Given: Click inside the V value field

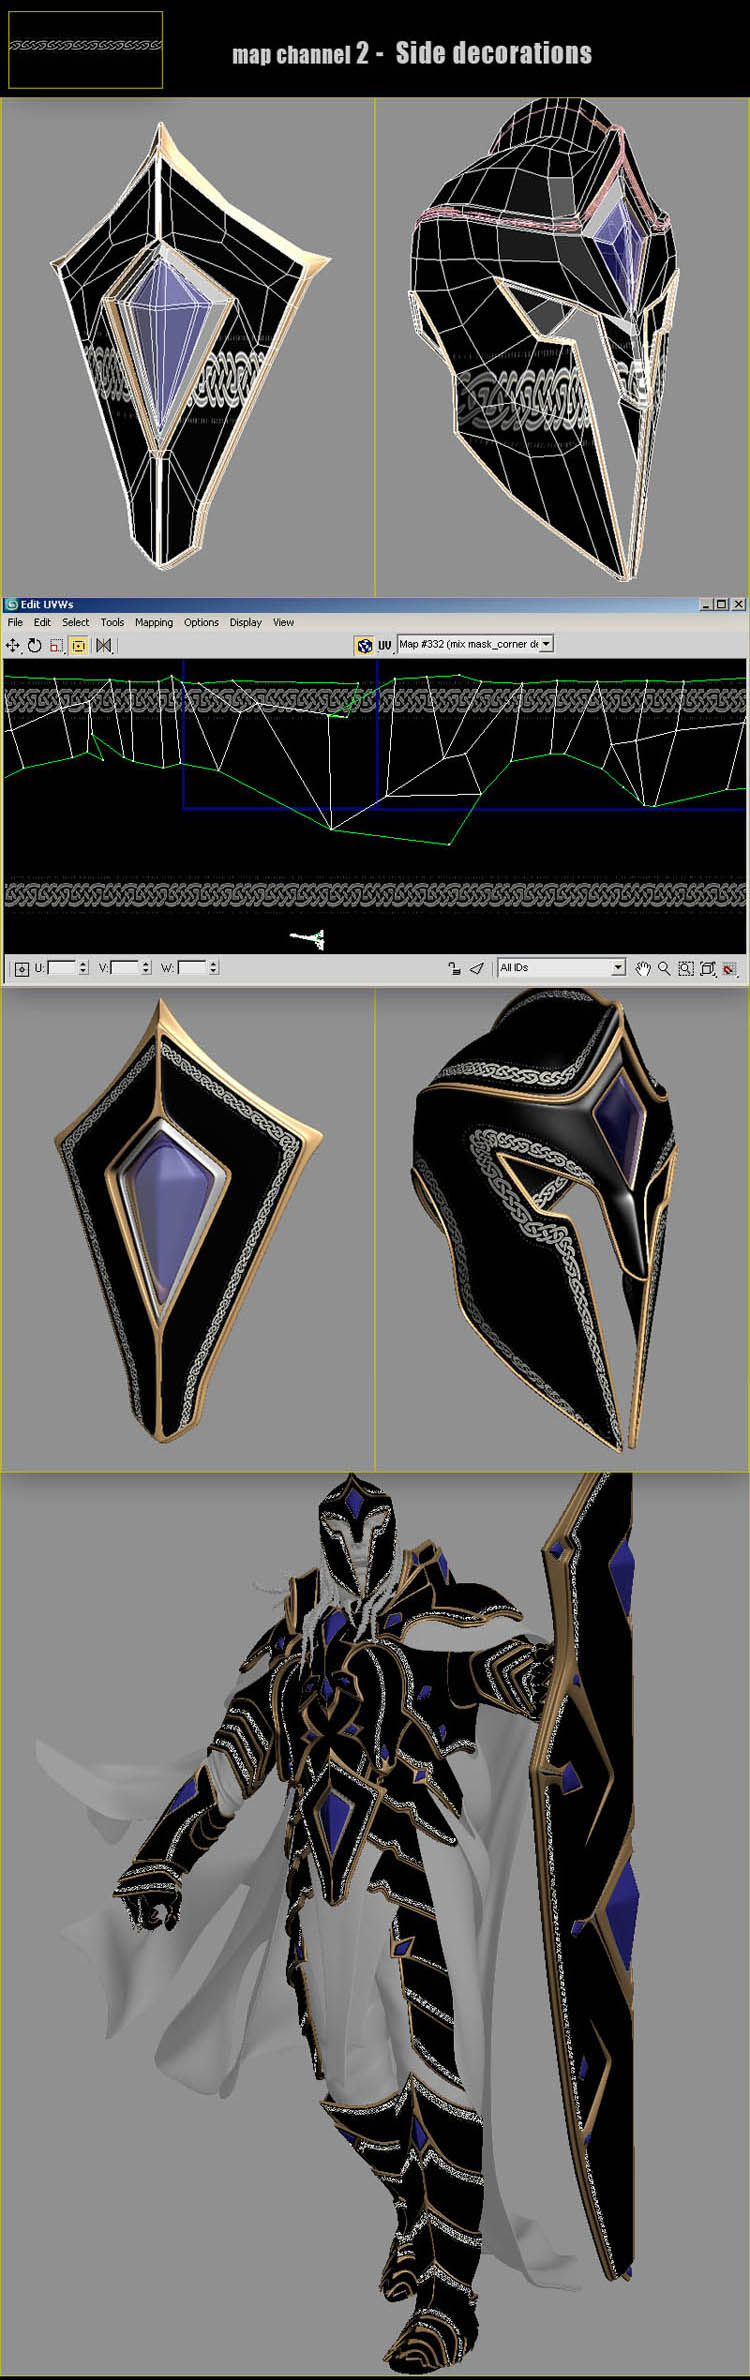Looking at the screenshot, I should tap(124, 967).
